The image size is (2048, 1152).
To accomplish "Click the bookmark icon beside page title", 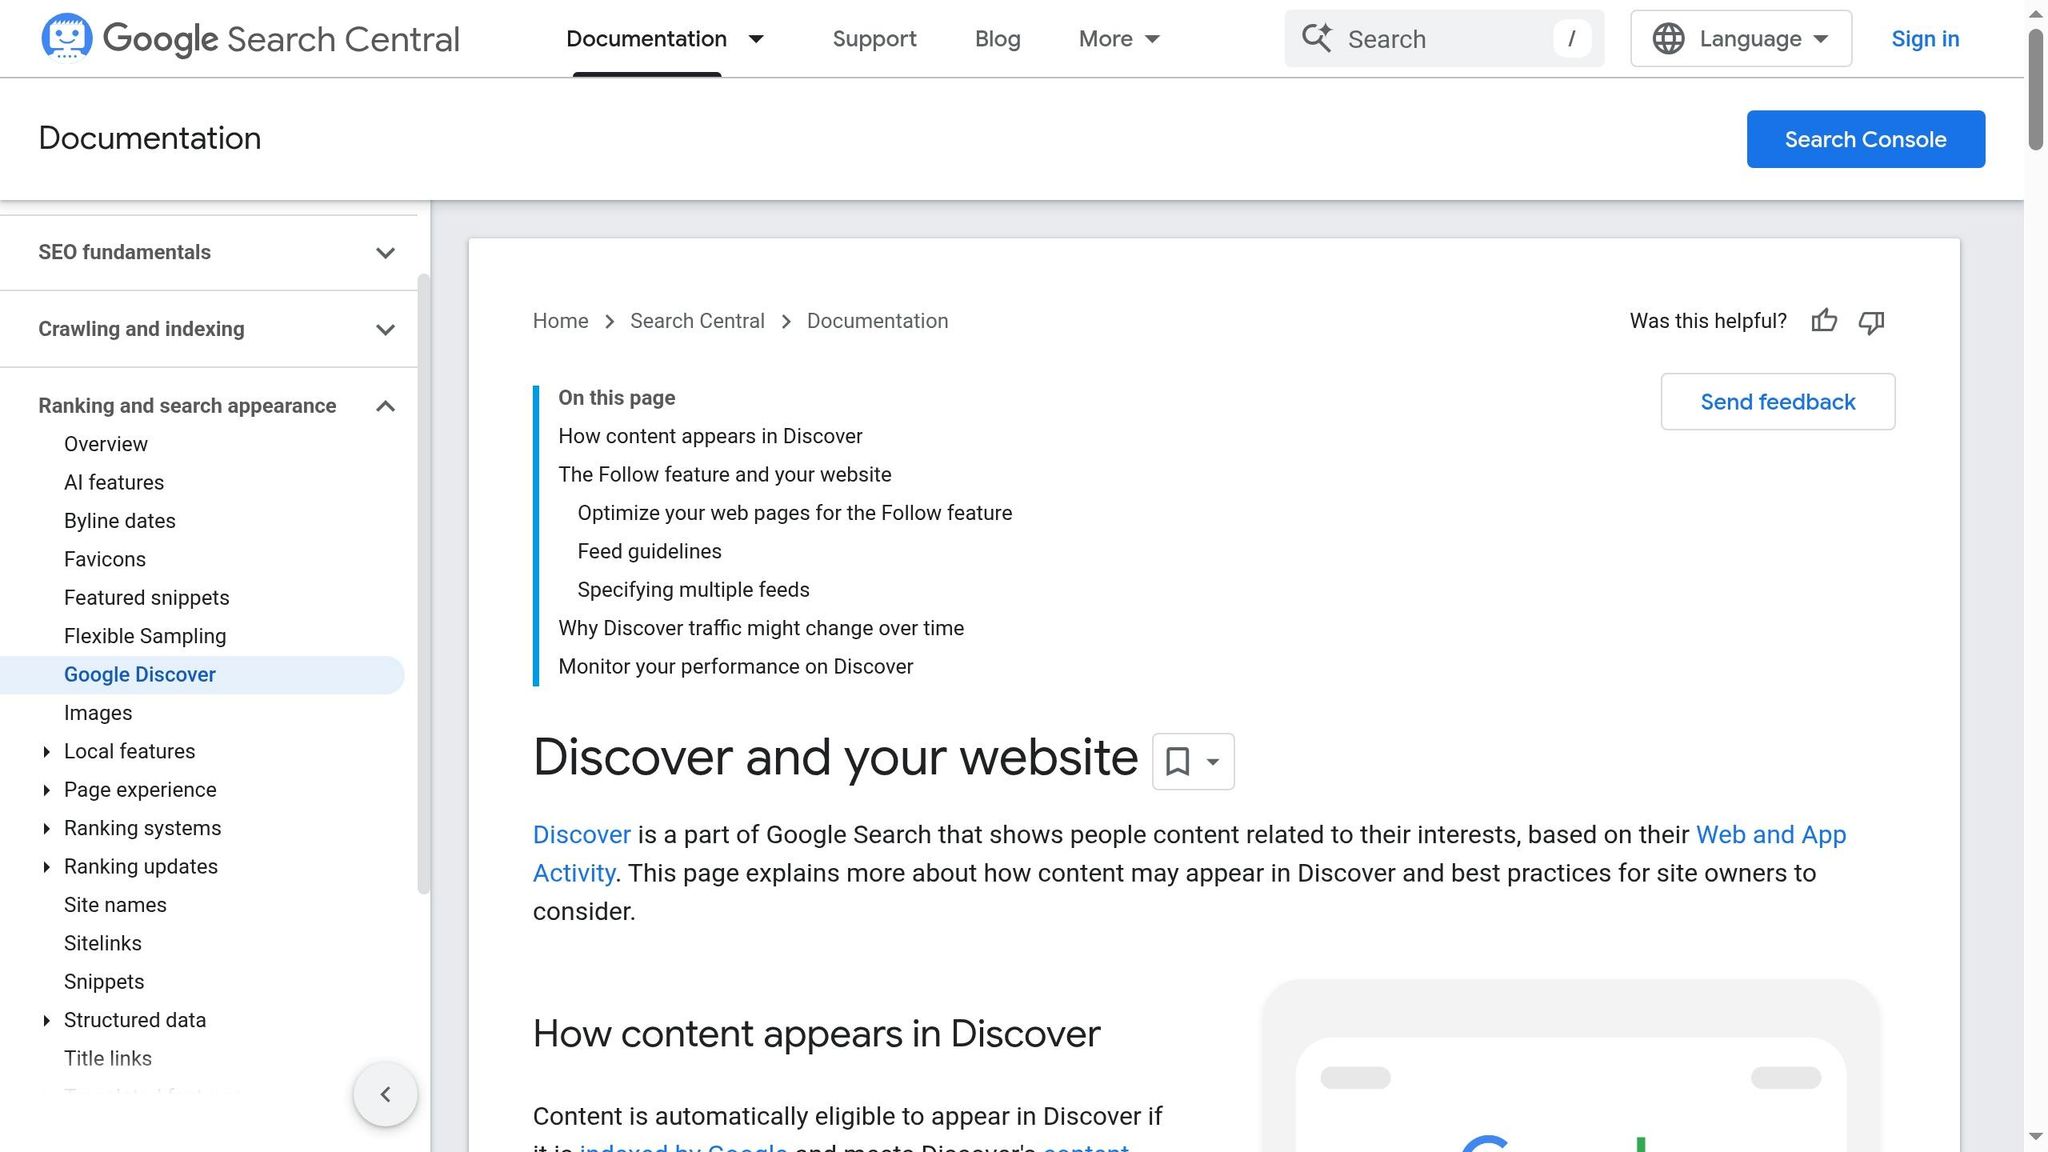I will pyautogui.click(x=1177, y=762).
